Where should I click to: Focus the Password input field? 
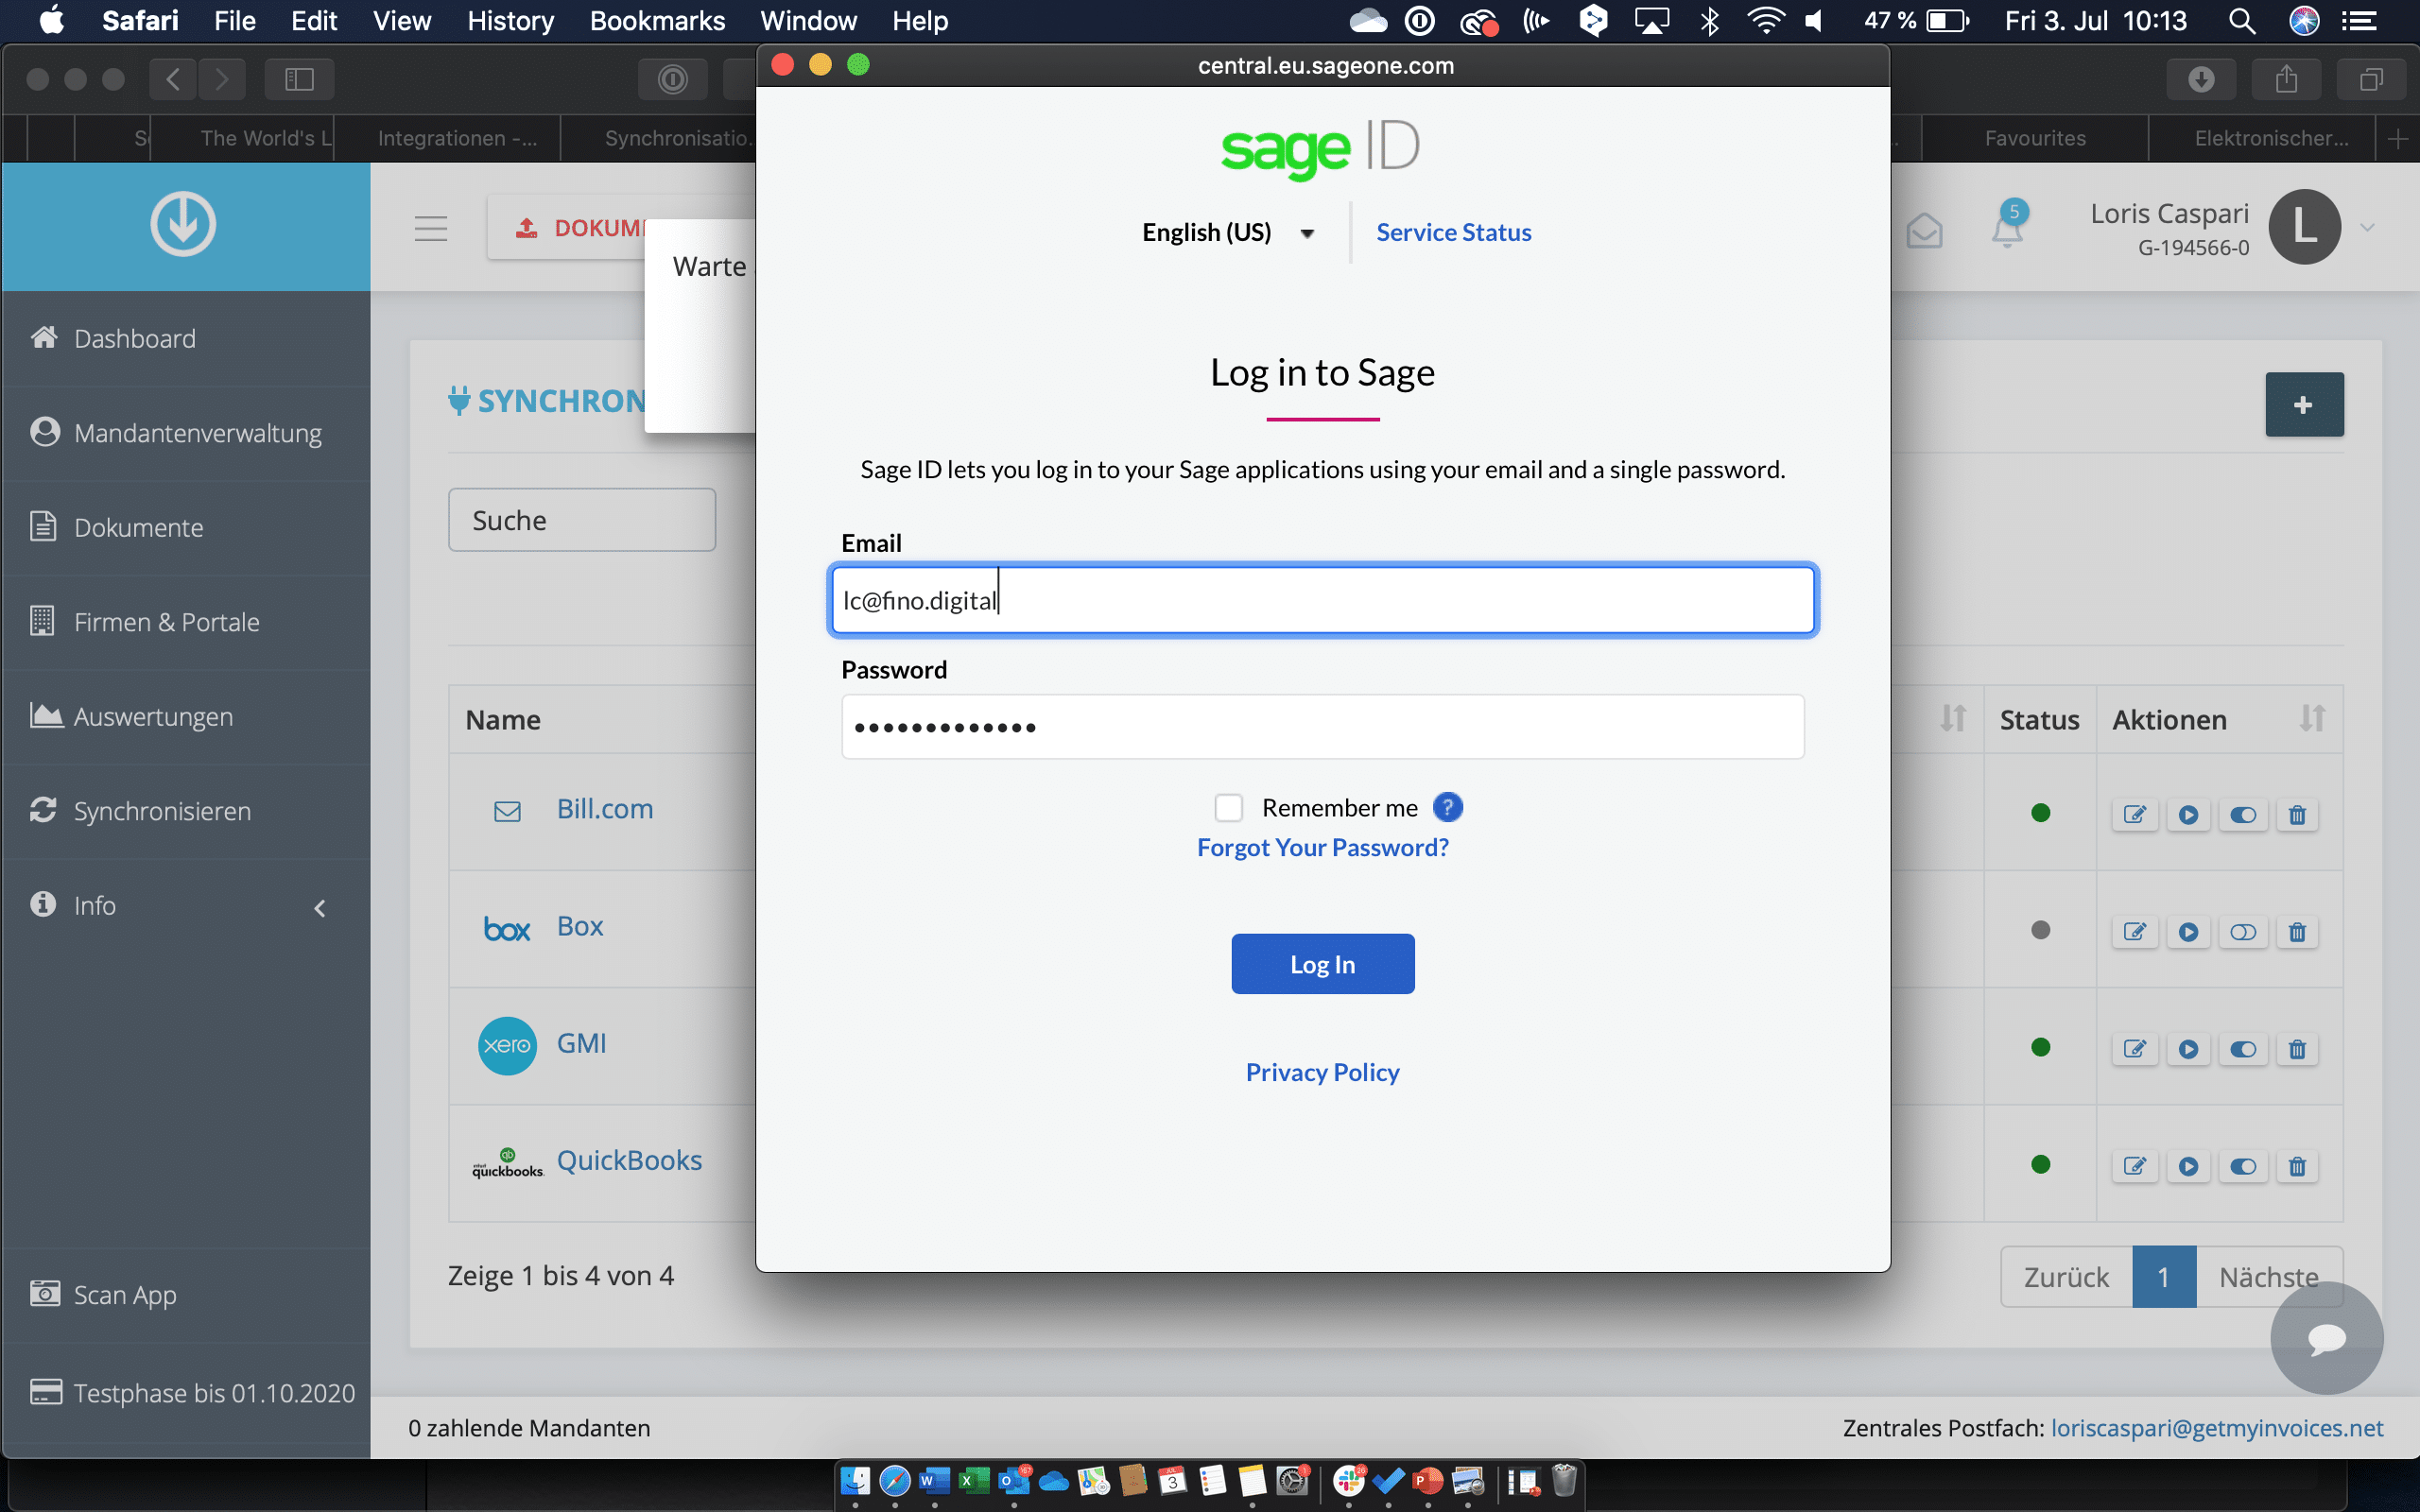pyautogui.click(x=1322, y=727)
